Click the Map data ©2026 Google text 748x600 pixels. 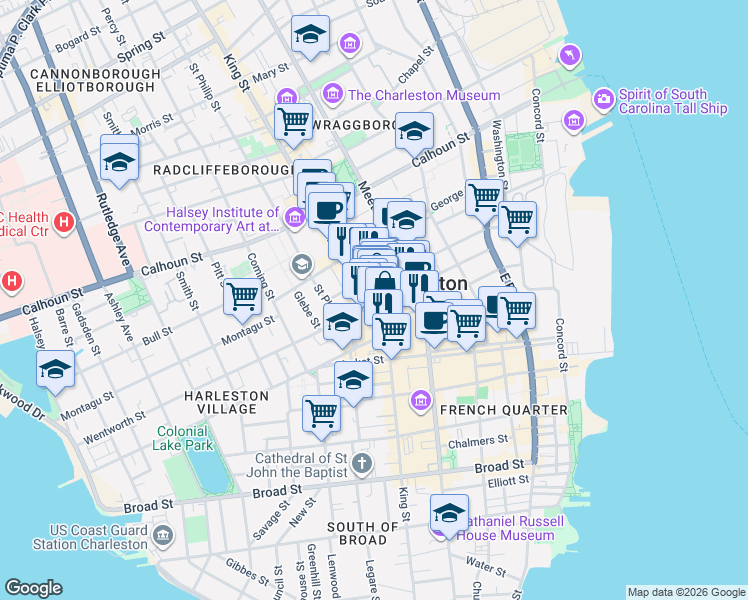686,592
